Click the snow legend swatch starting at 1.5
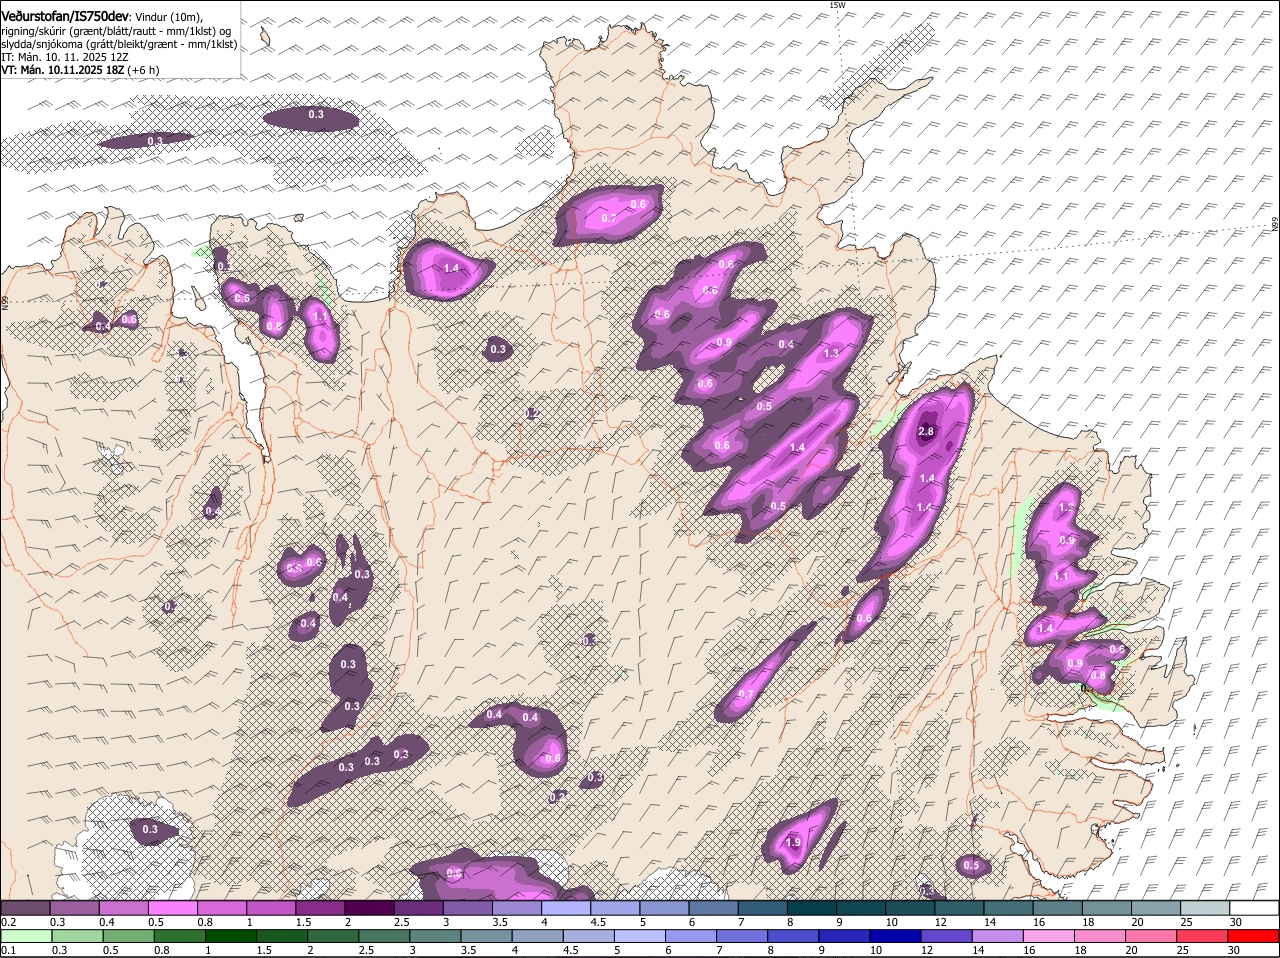Viewport: 1280px width, 958px height. 320,908
